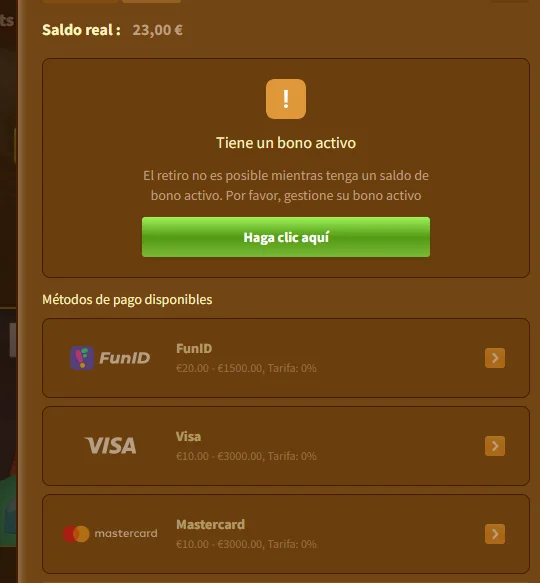Click the dimmed page area behind panel
540x583 pixels.
pyautogui.click(x=8, y=223)
